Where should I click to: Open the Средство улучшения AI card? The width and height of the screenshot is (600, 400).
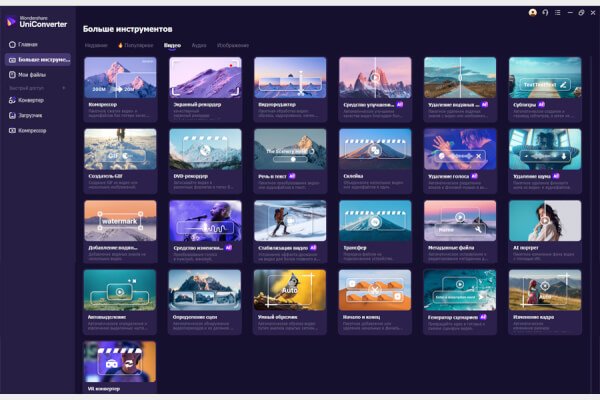coord(375,89)
